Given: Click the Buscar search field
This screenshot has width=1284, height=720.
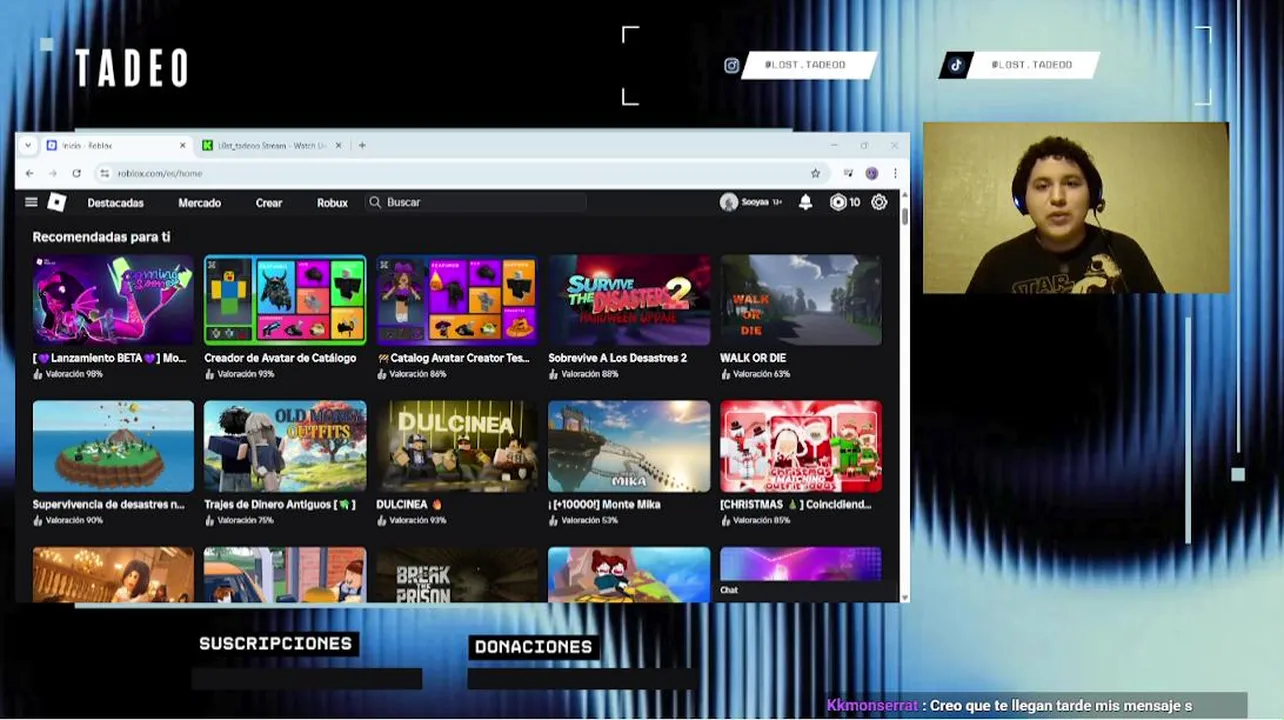Looking at the screenshot, I should (x=476, y=202).
